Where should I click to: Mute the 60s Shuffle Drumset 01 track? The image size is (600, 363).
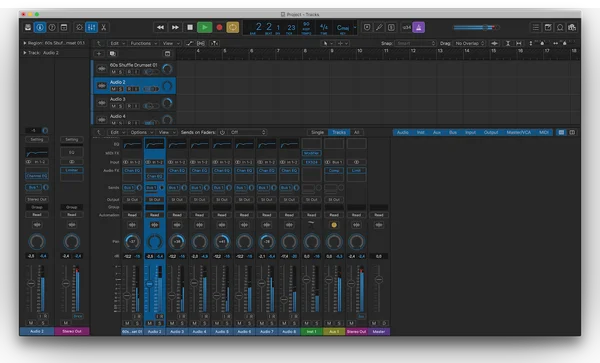113,72
